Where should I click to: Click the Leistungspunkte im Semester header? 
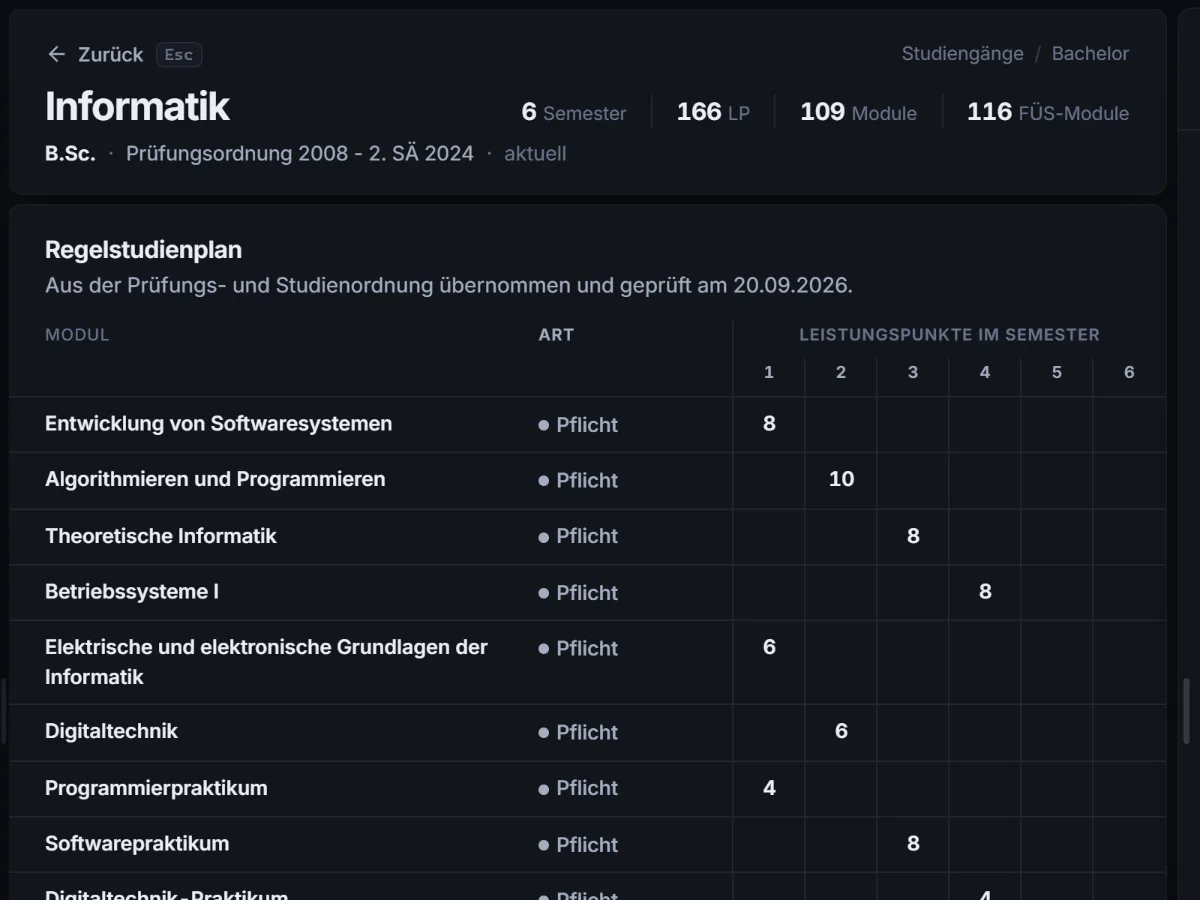(x=949, y=335)
